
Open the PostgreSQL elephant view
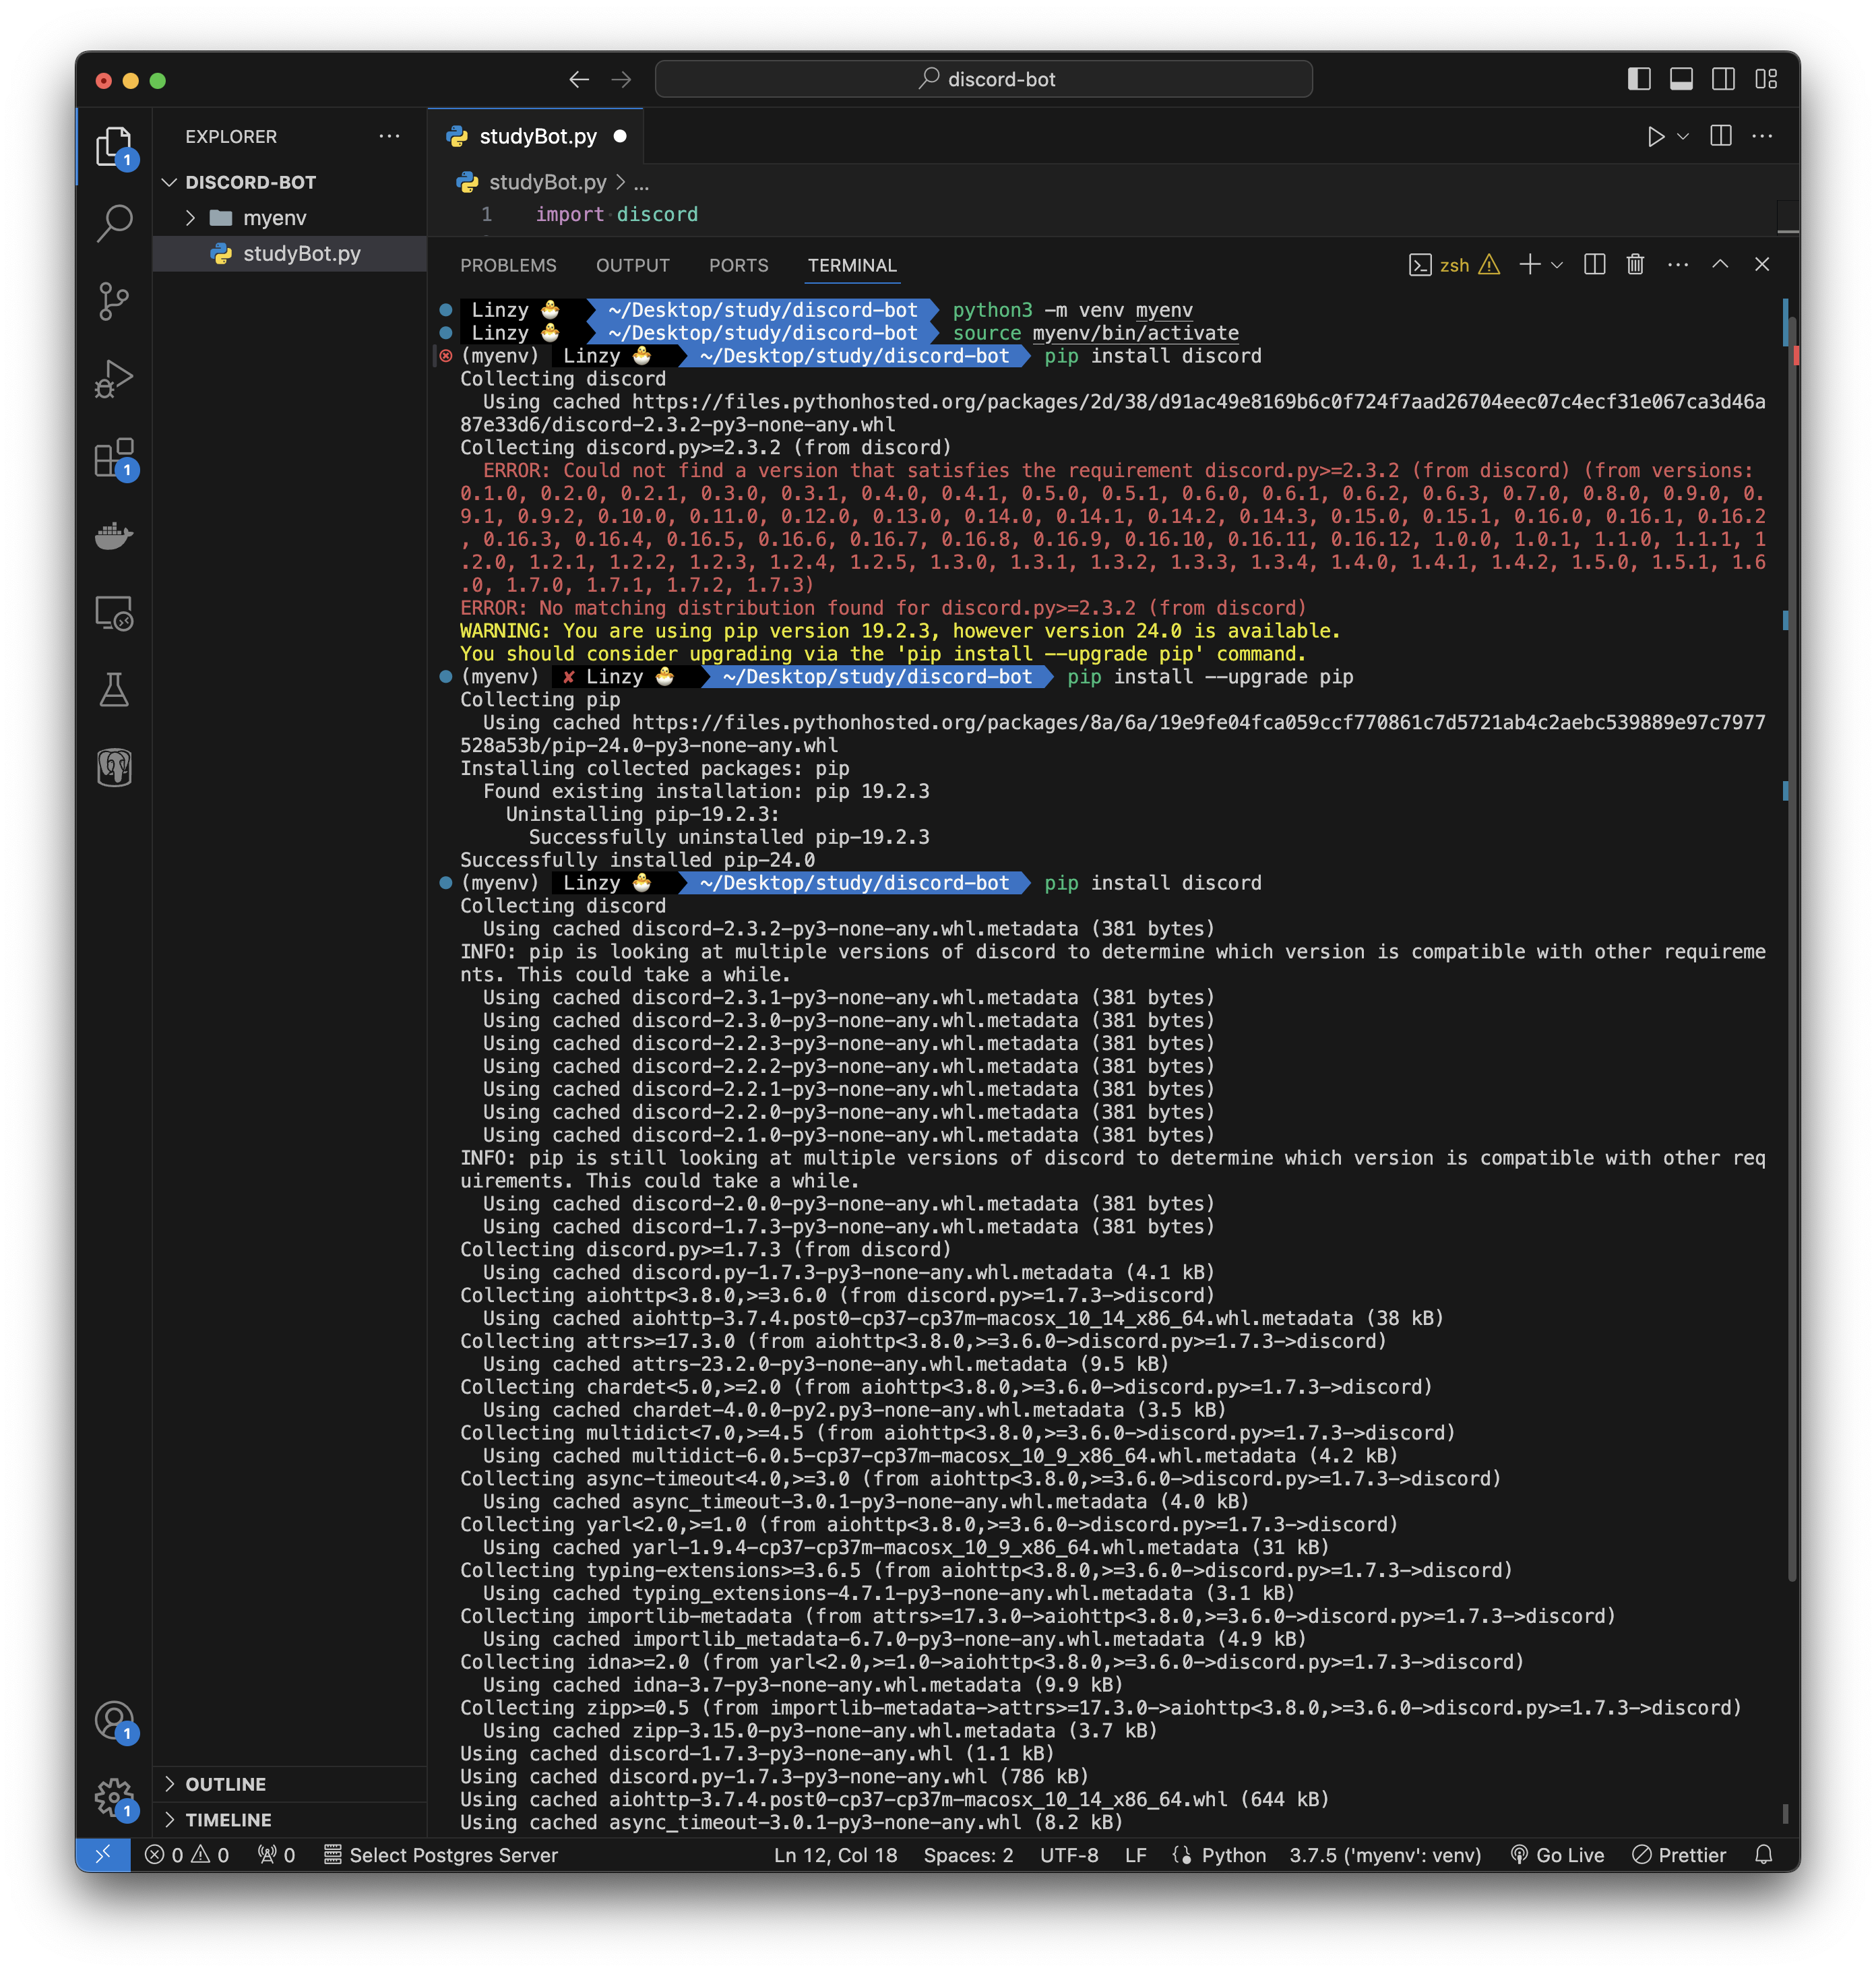point(114,768)
